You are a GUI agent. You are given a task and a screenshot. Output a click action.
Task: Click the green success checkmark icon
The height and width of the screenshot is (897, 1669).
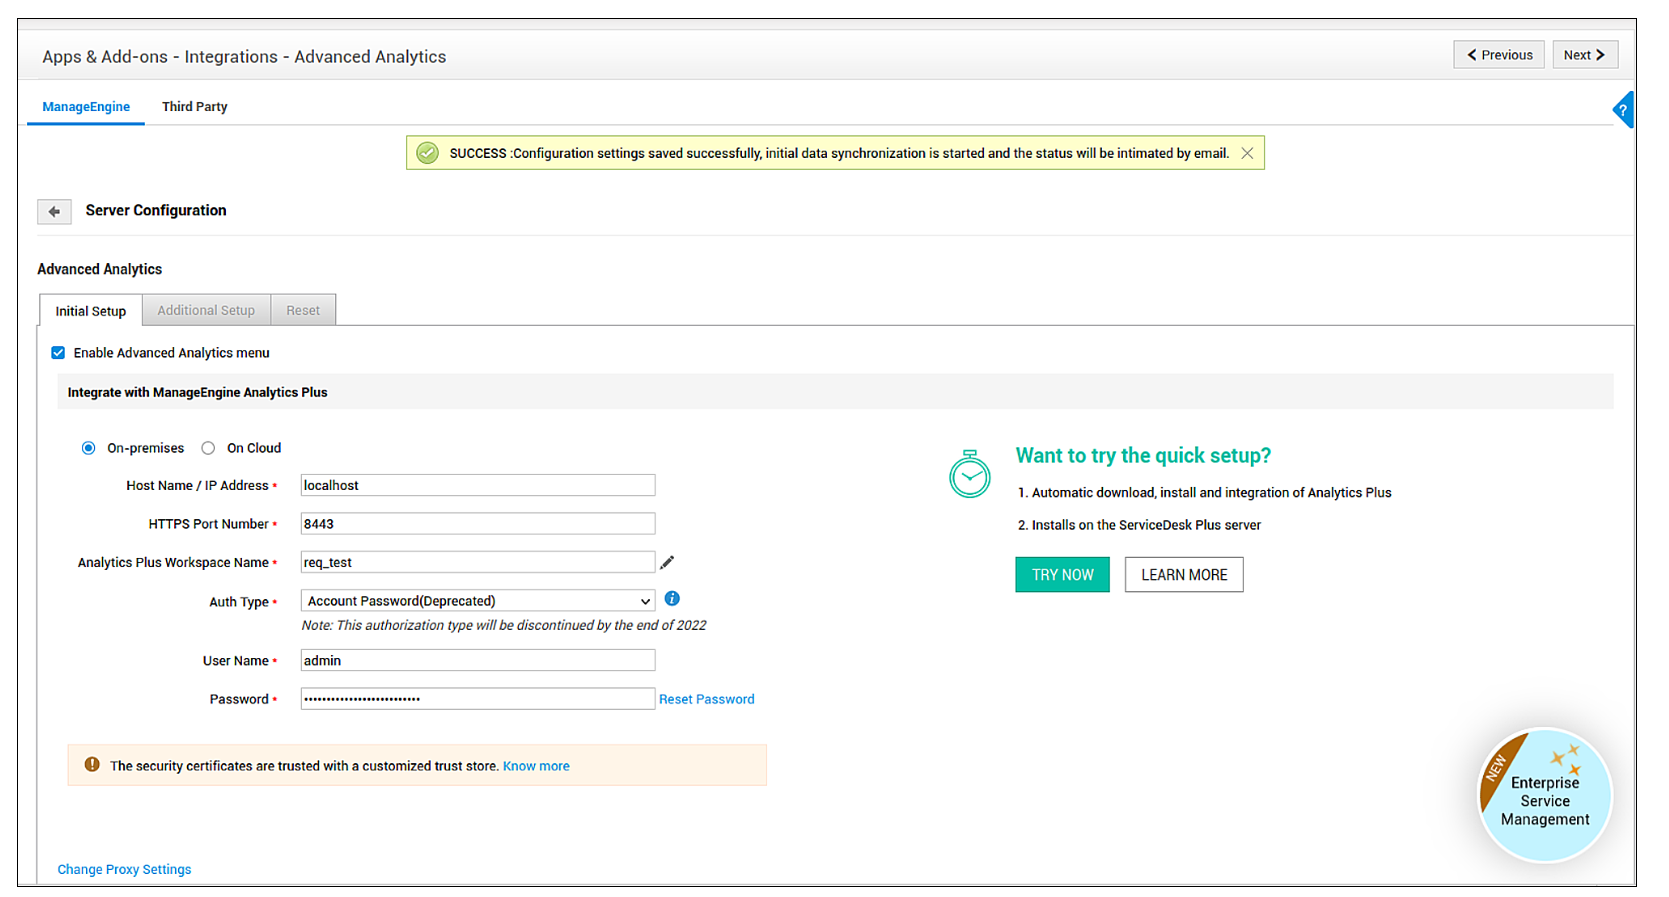click(427, 153)
